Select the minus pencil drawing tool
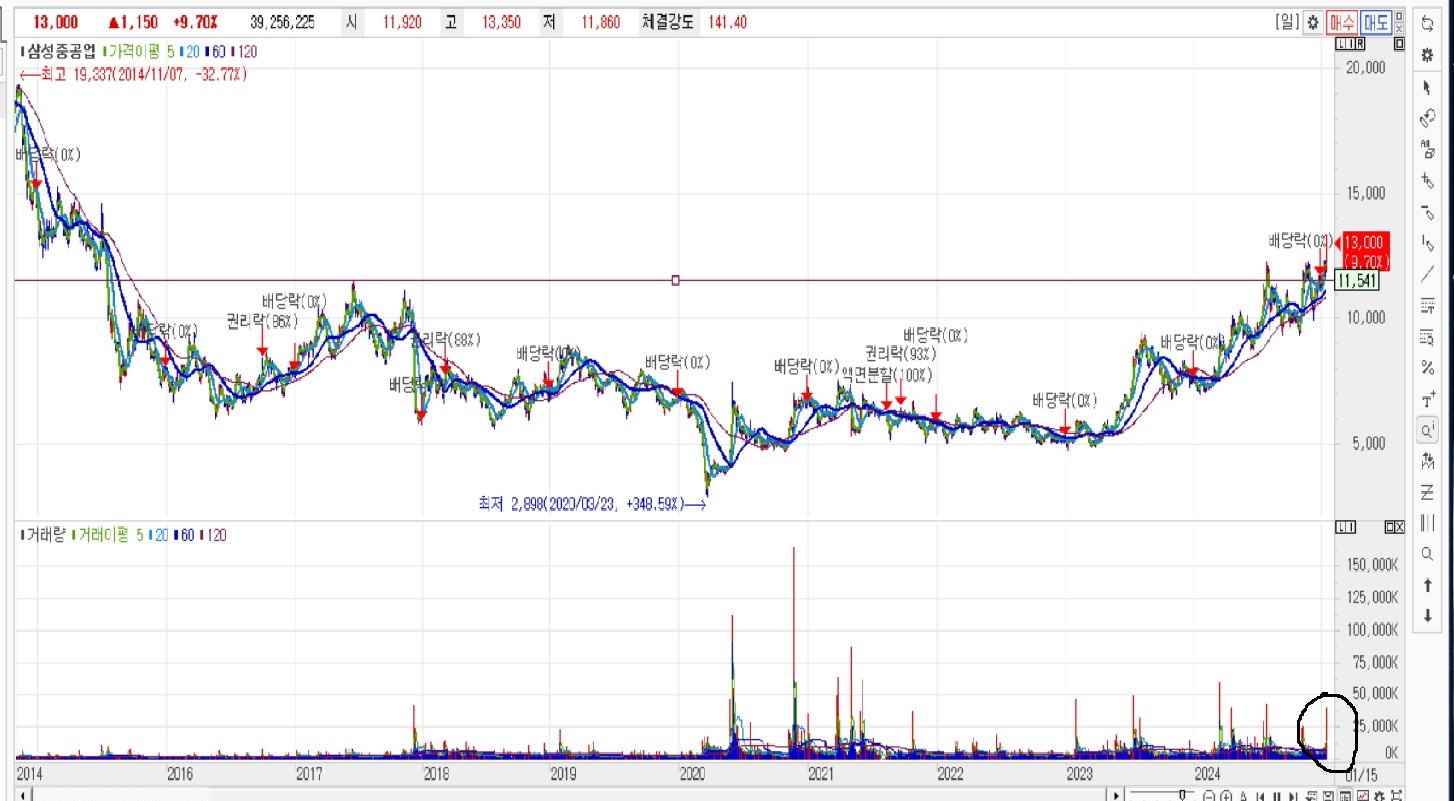The image size is (1454, 801). pos(1428,212)
